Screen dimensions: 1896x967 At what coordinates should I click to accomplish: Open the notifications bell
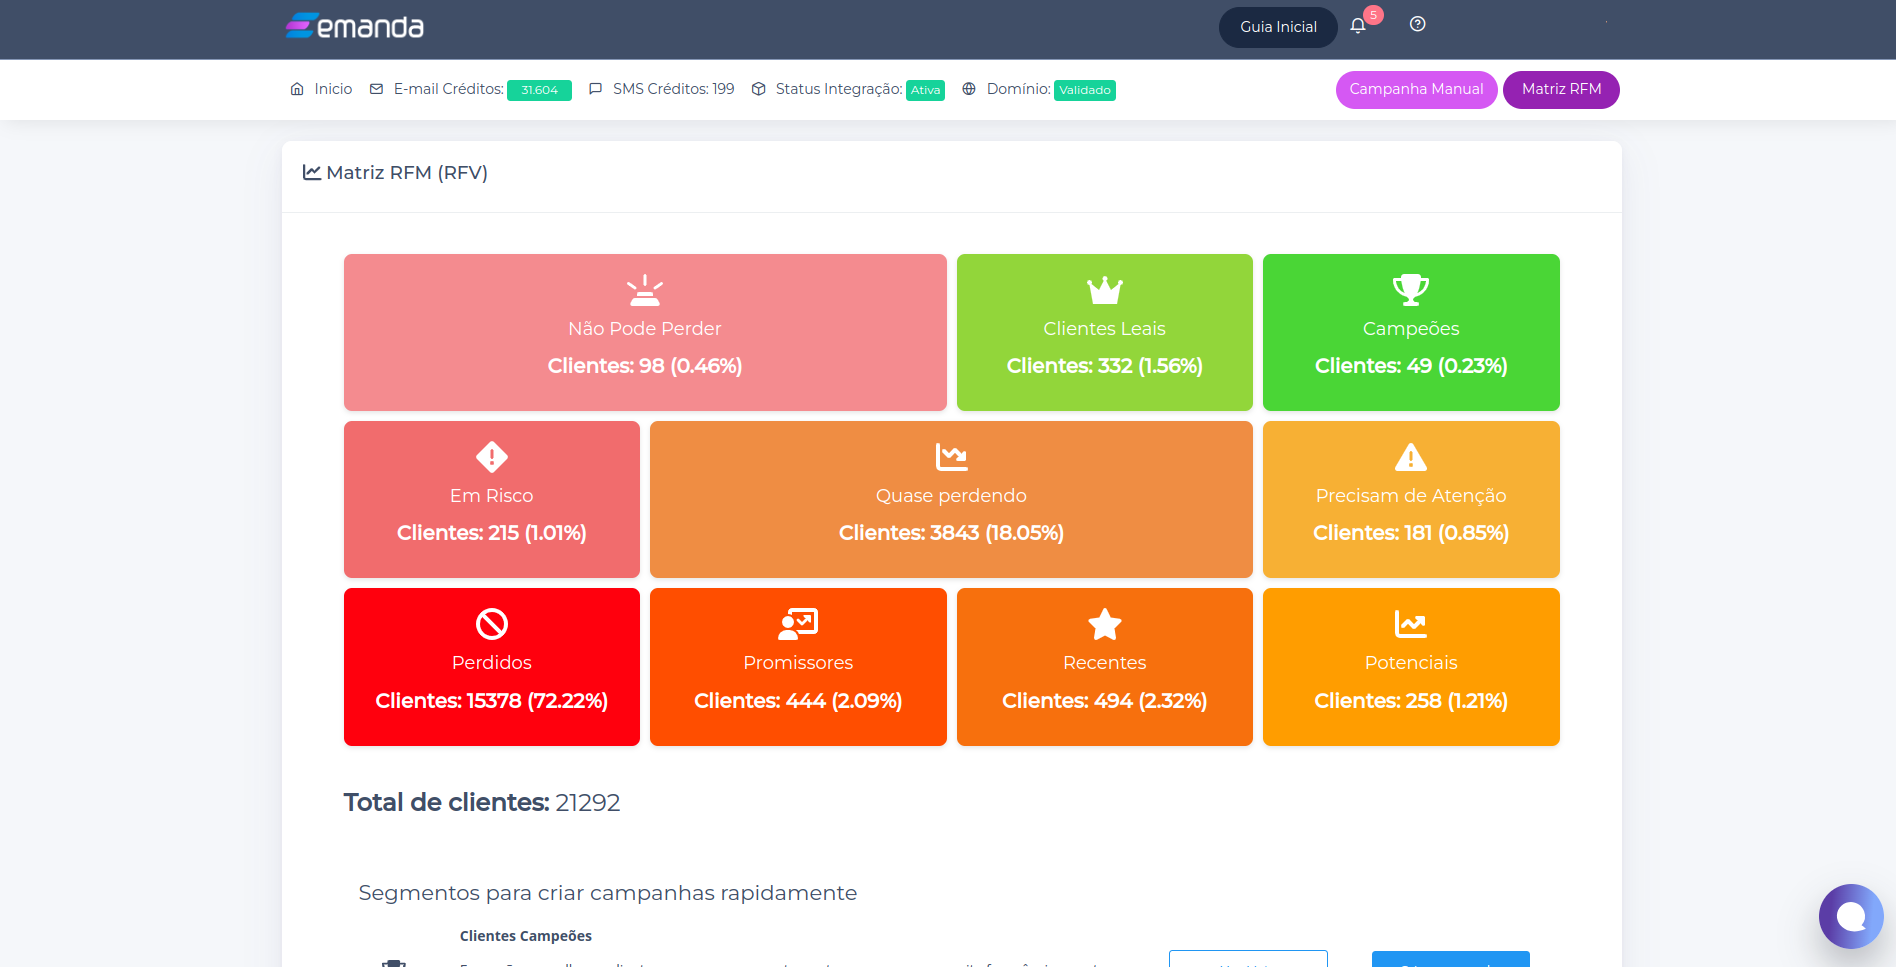[1357, 26]
